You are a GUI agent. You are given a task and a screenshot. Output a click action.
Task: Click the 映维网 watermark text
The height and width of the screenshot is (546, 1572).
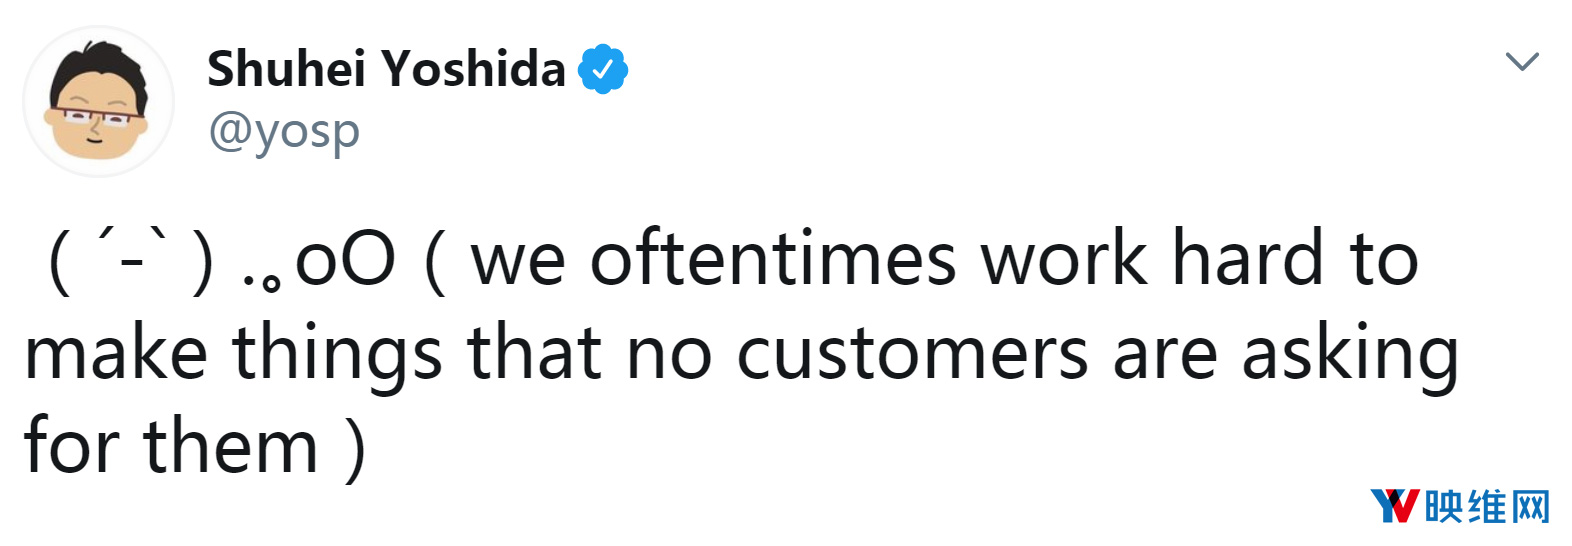tap(1487, 507)
